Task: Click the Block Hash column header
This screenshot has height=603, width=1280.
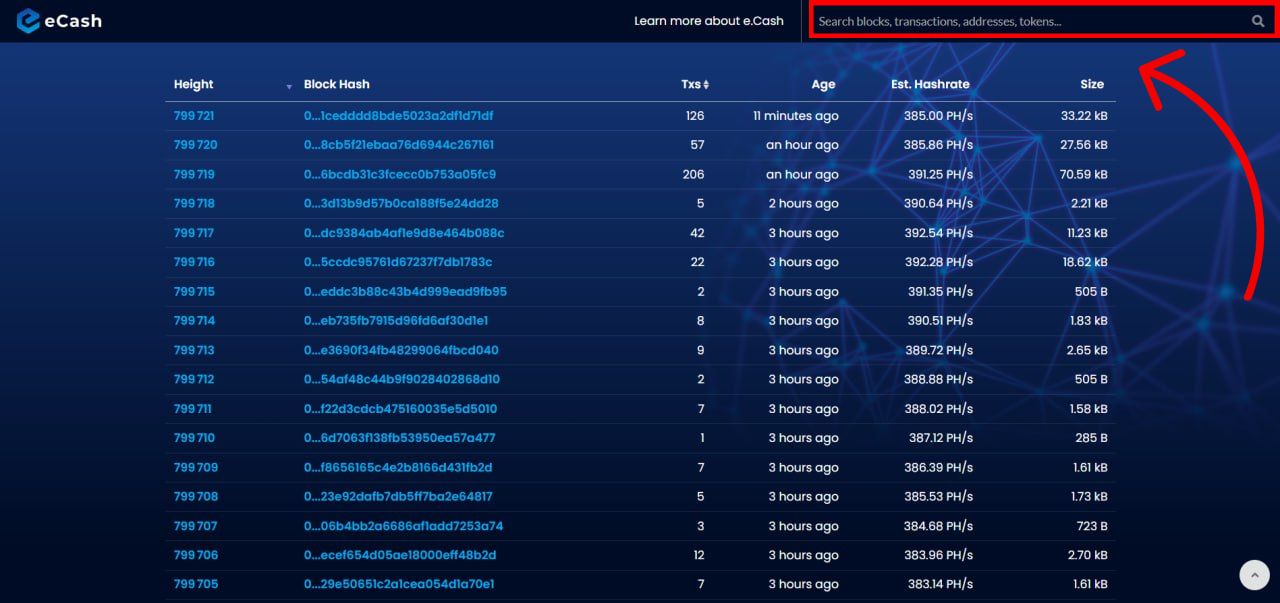Action: (x=336, y=85)
